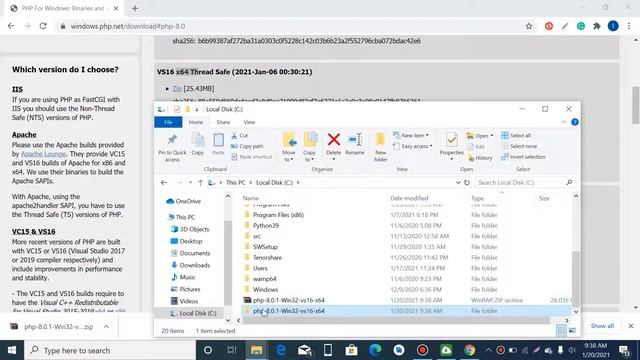Create a New folder from ribbon
Screen dimensions: 640x360
380,147
